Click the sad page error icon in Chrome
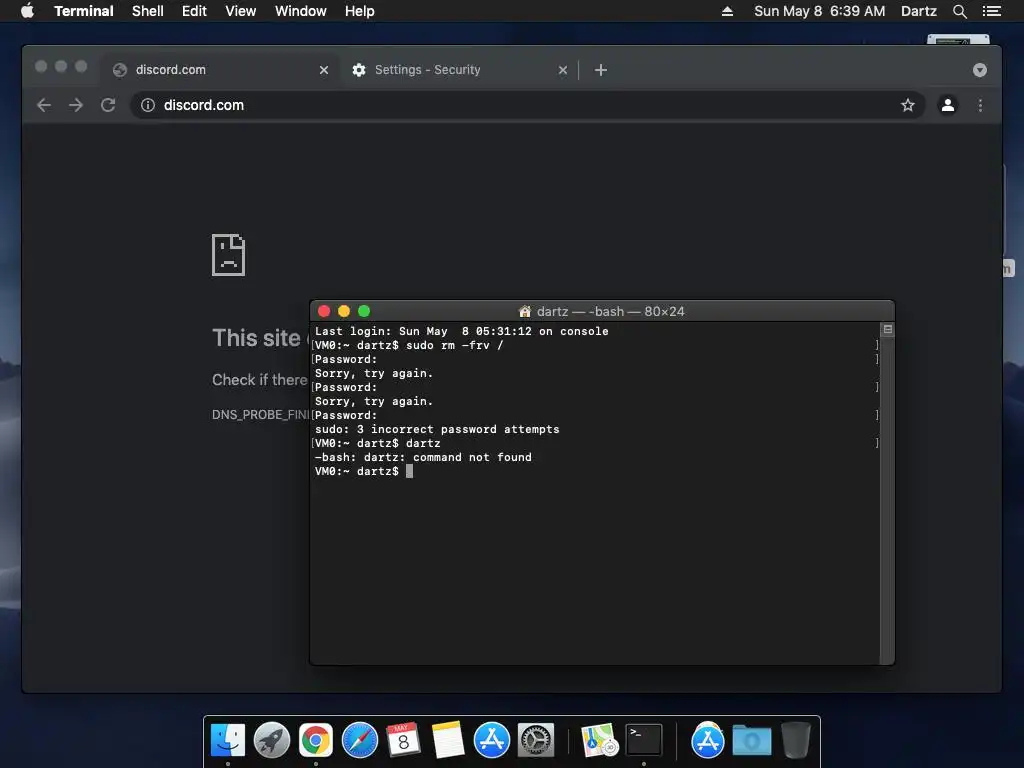This screenshot has height=768, width=1024. (229, 255)
